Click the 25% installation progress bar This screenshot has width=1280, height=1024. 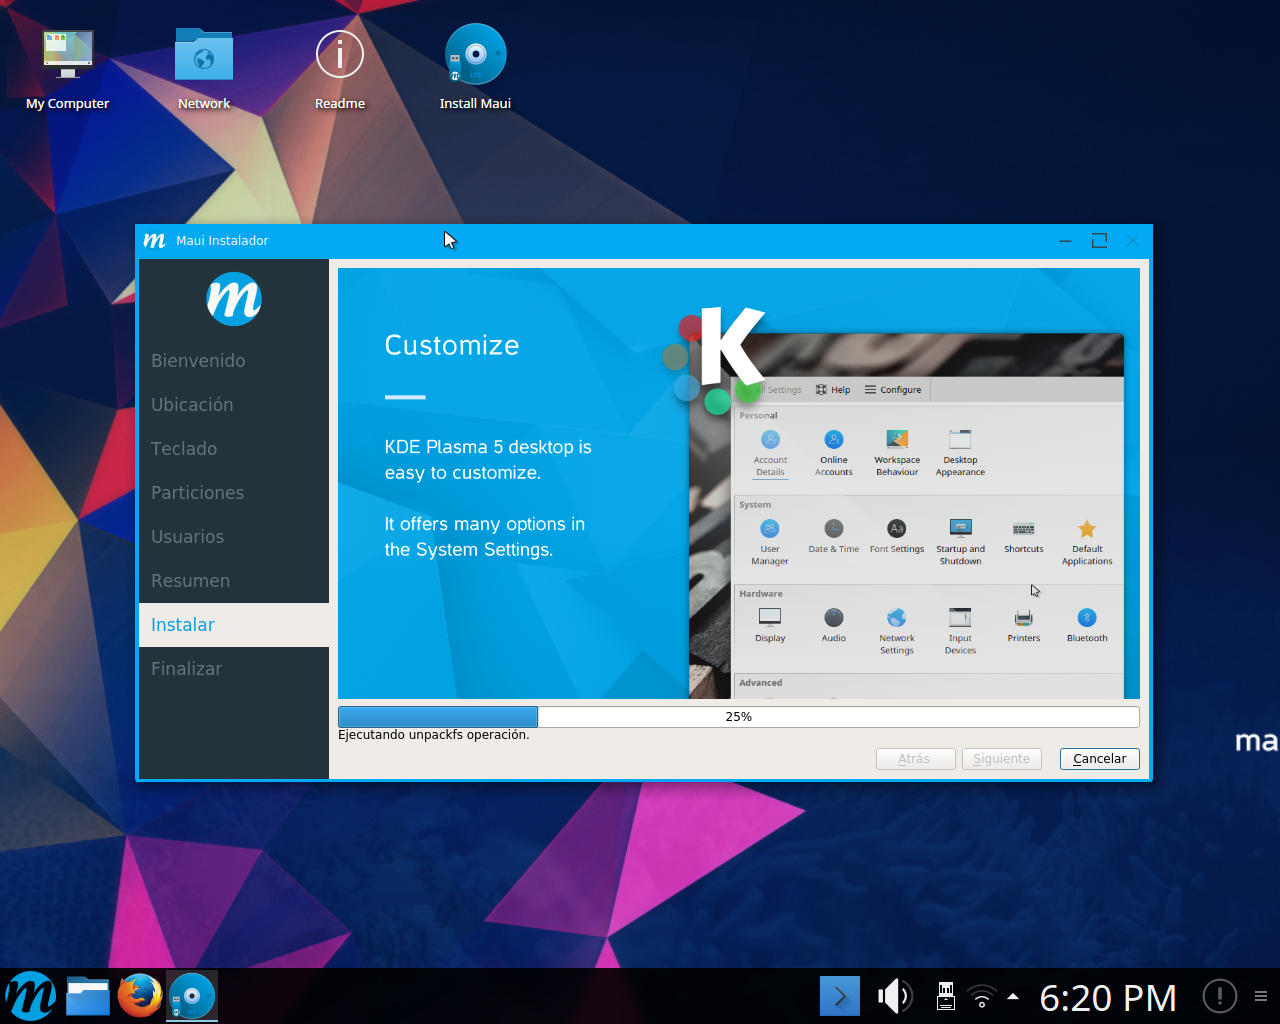(738, 717)
